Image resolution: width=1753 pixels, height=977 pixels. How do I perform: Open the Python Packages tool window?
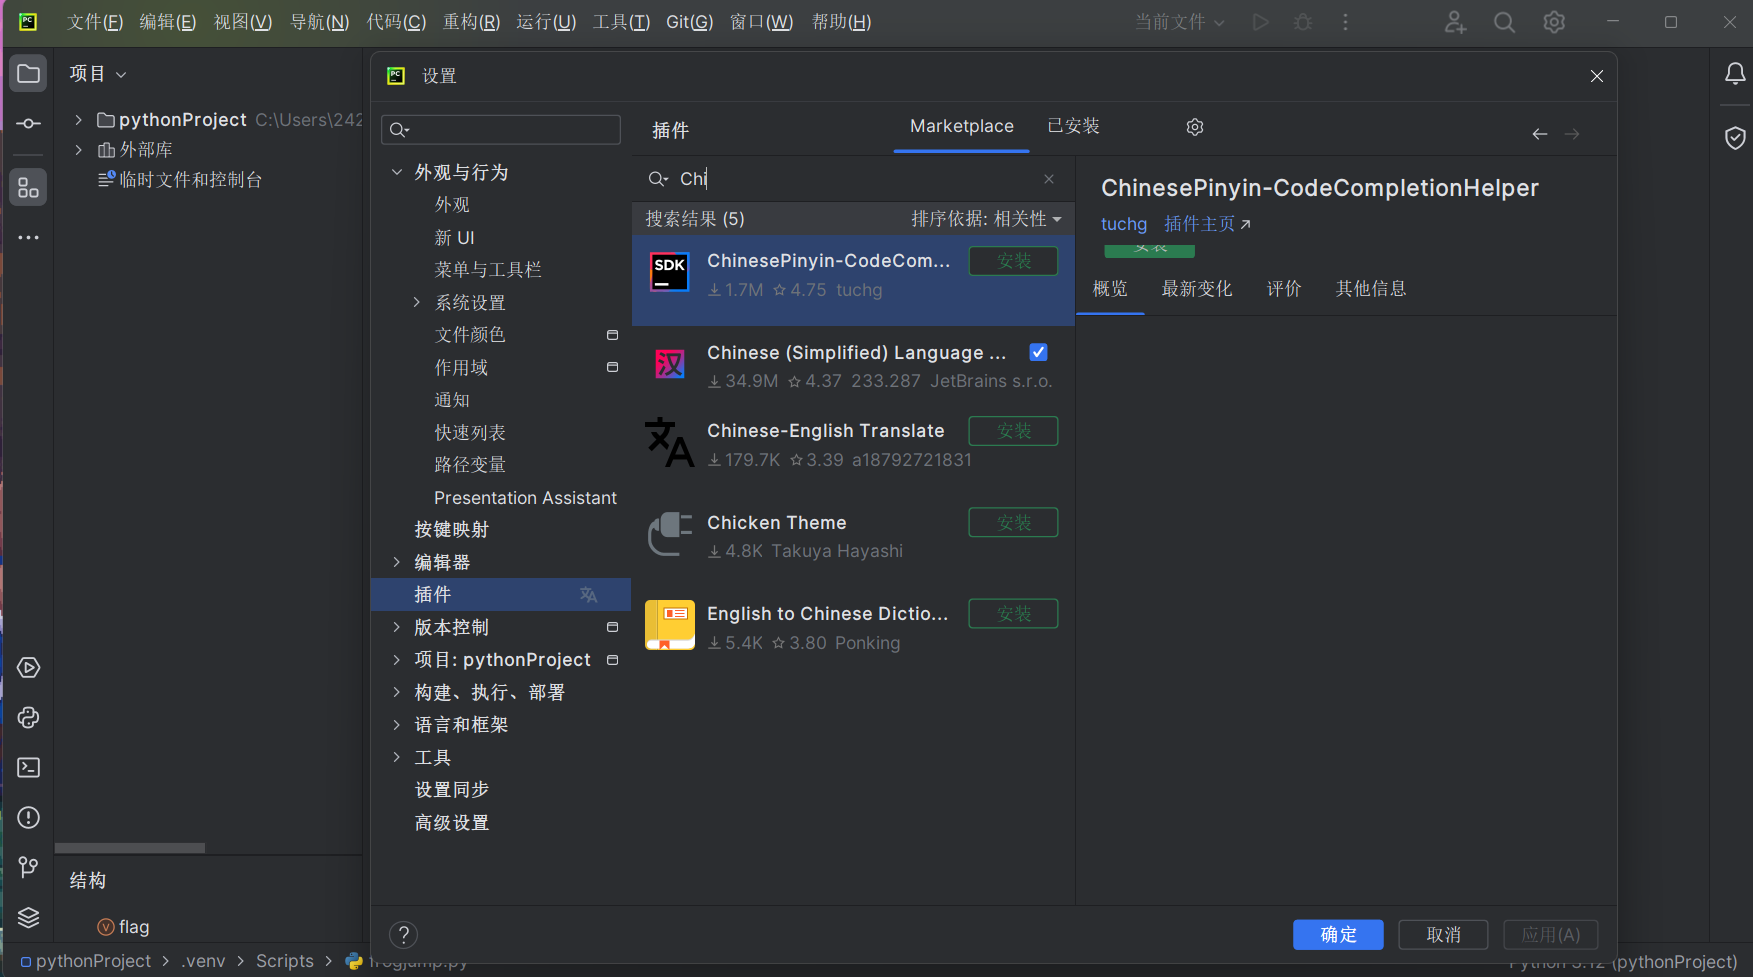click(28, 718)
